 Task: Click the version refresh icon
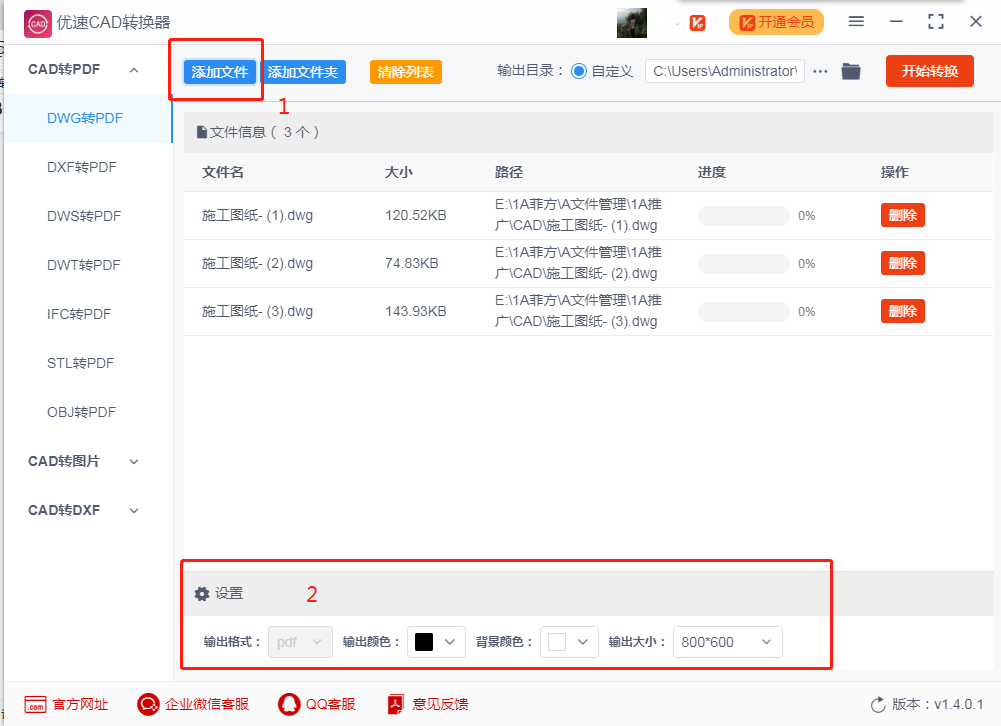(878, 705)
